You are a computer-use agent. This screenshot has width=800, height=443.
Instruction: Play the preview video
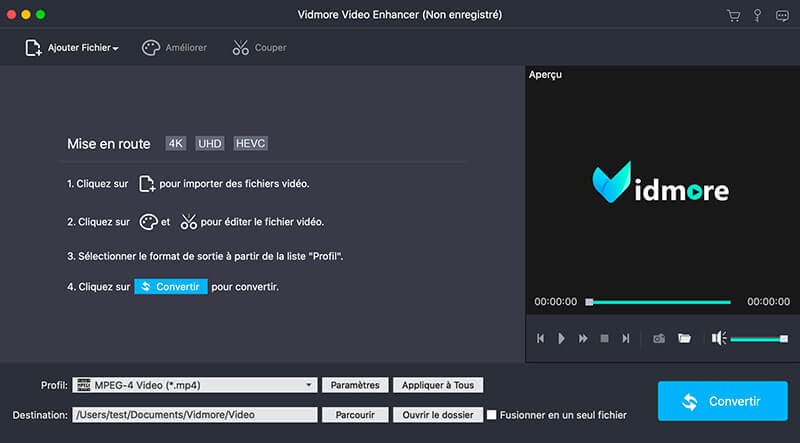point(561,338)
